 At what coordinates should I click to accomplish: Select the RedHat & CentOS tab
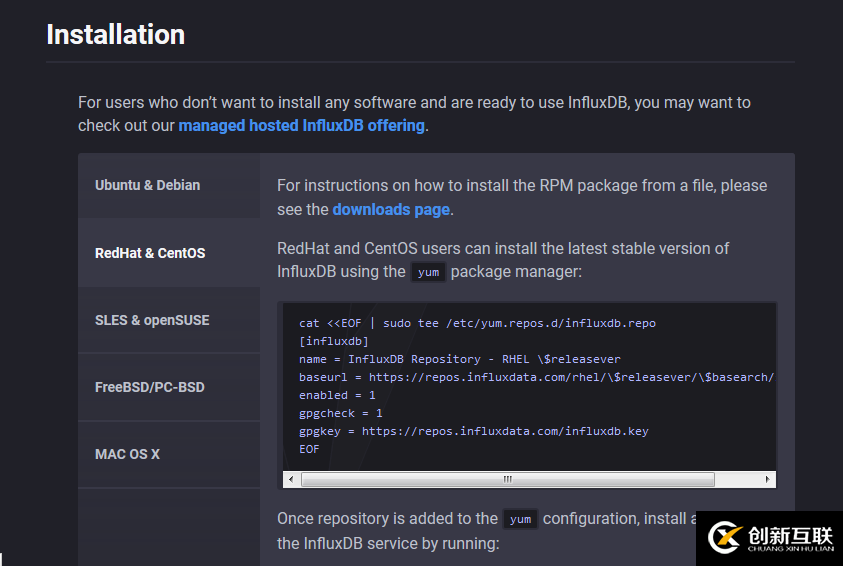pos(150,253)
